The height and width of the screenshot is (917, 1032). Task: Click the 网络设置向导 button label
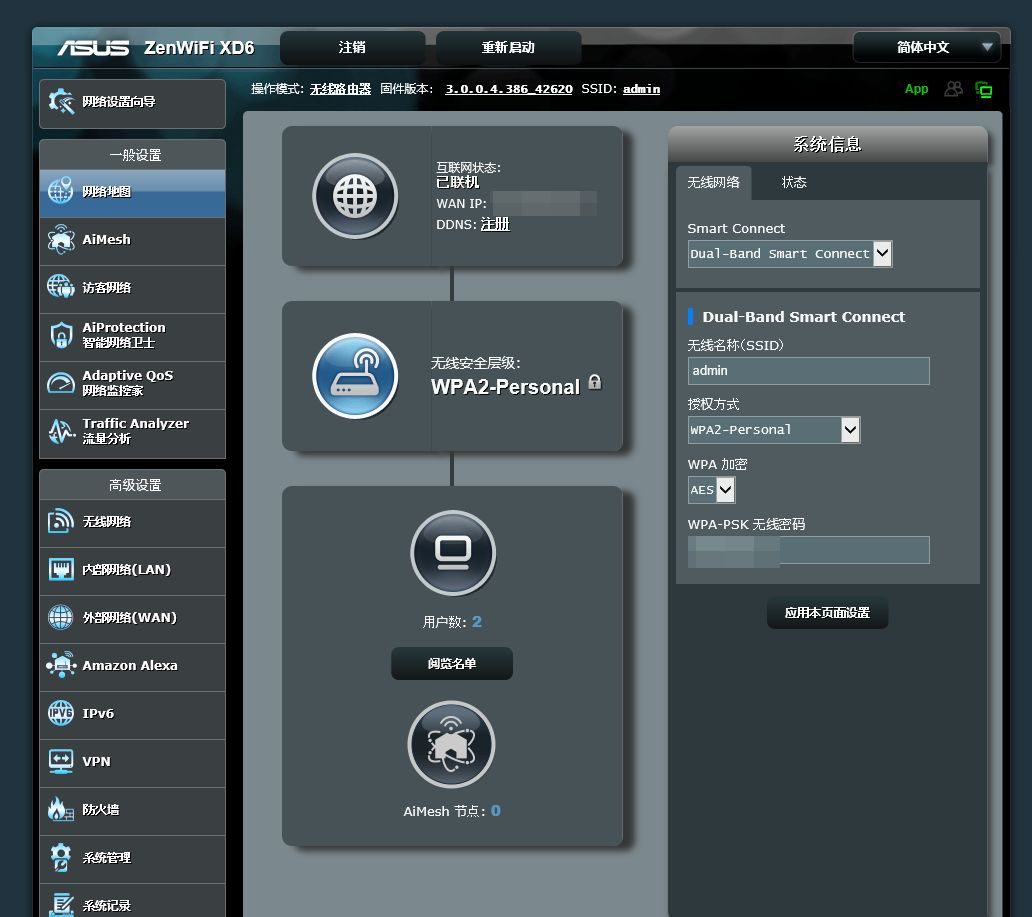click(x=119, y=101)
